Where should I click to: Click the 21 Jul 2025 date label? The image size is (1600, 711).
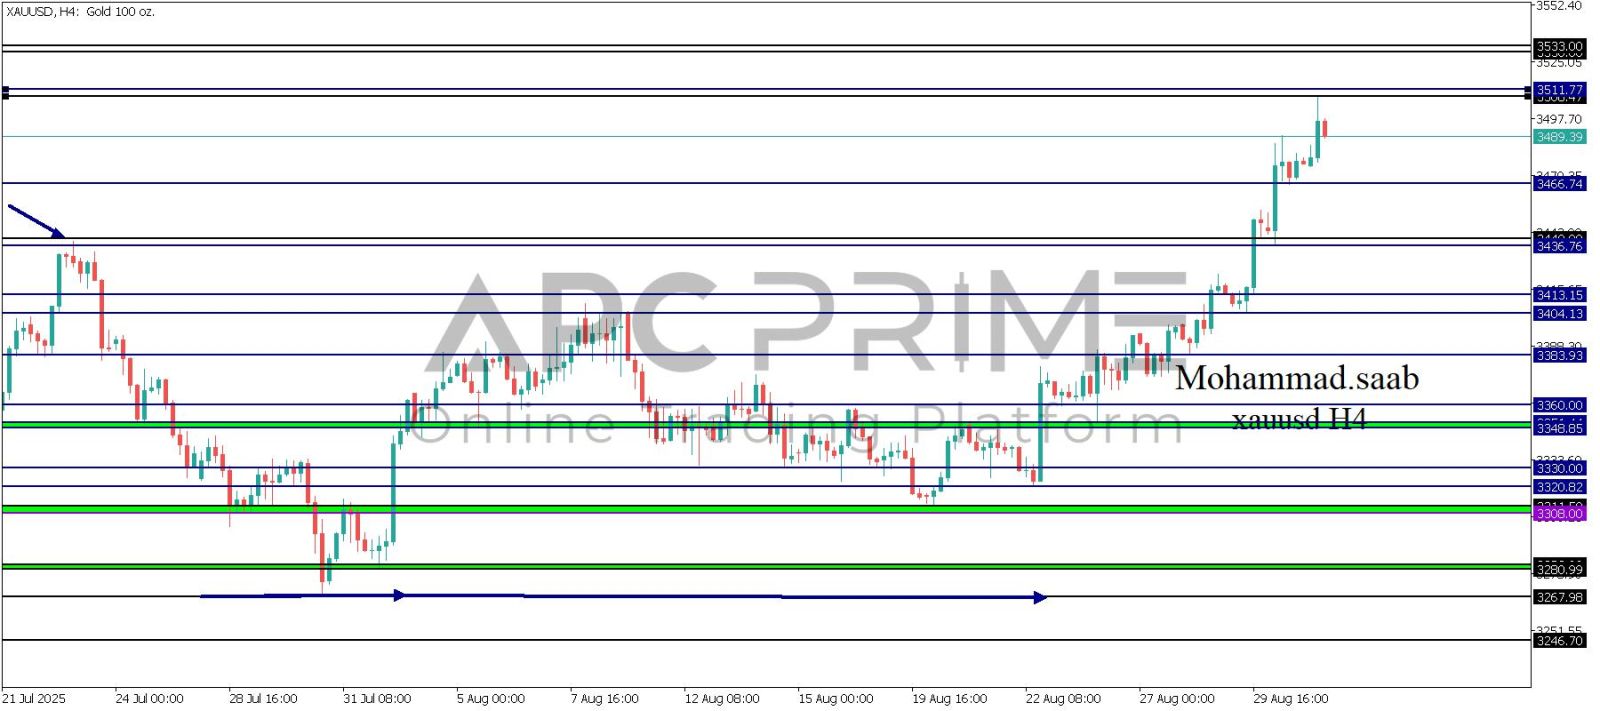(34, 698)
